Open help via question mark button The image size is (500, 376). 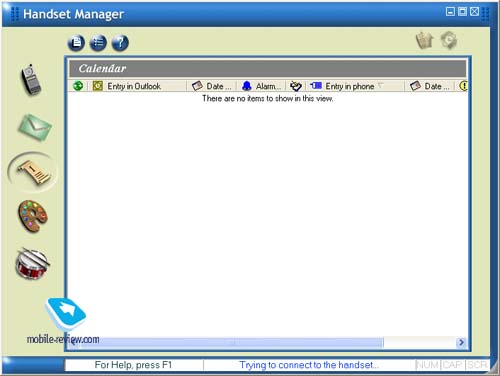tap(120, 43)
